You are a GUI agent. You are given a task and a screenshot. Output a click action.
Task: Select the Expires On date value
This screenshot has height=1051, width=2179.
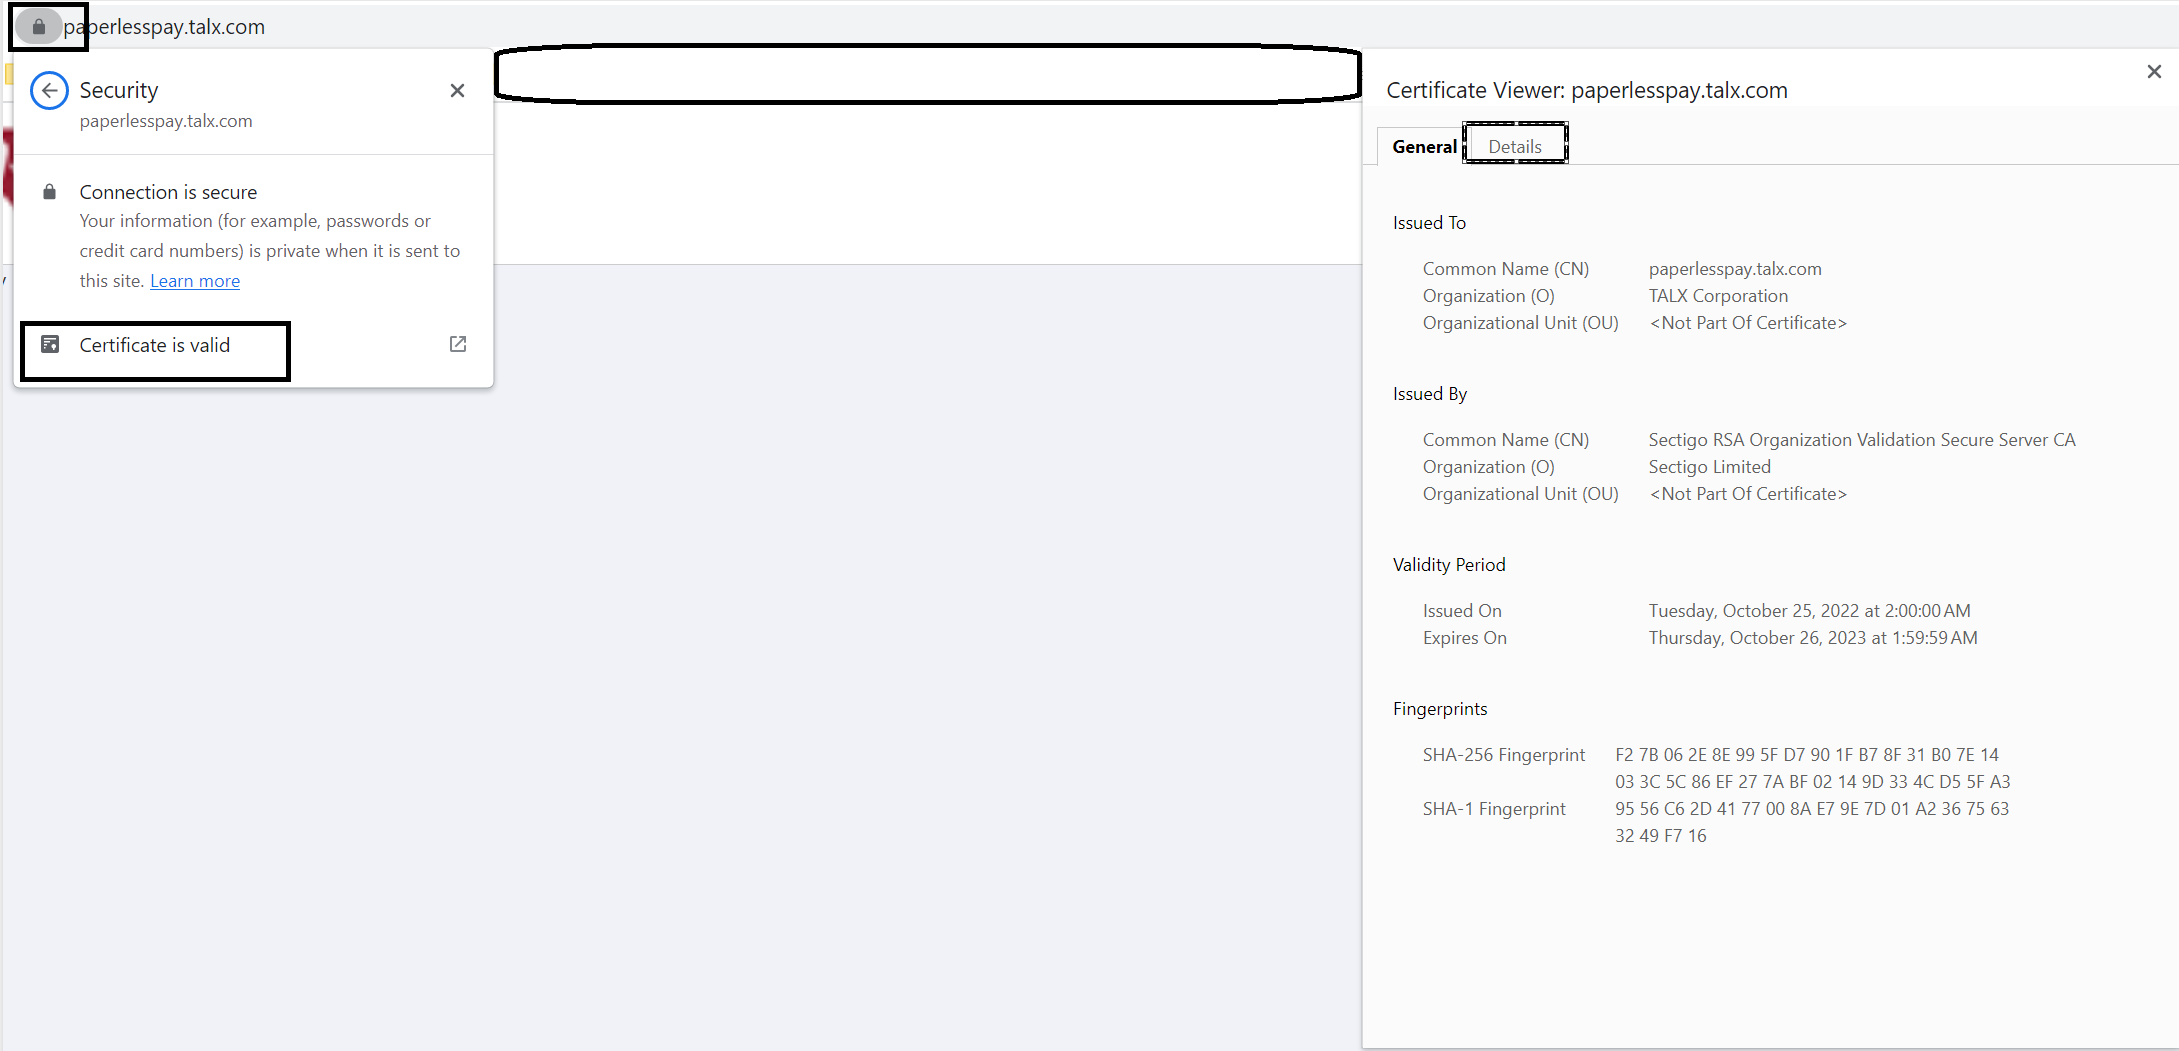click(x=1813, y=638)
